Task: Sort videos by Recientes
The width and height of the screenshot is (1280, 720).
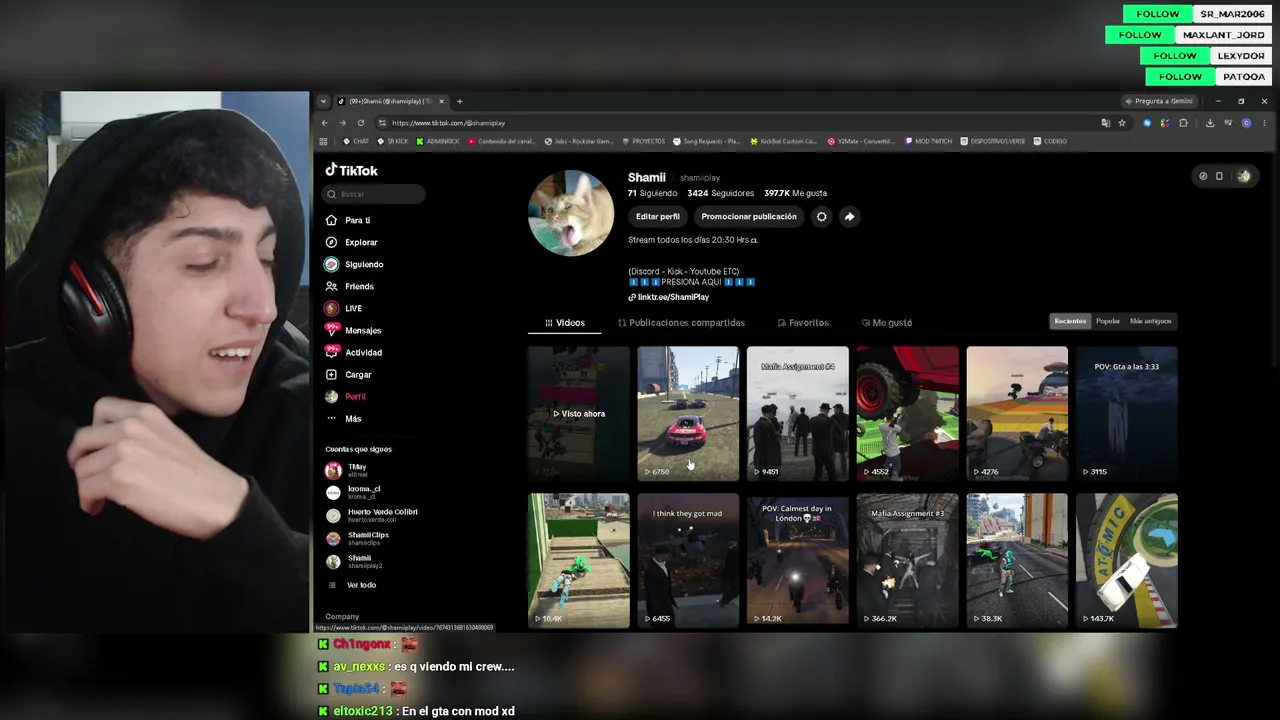Action: (1070, 321)
